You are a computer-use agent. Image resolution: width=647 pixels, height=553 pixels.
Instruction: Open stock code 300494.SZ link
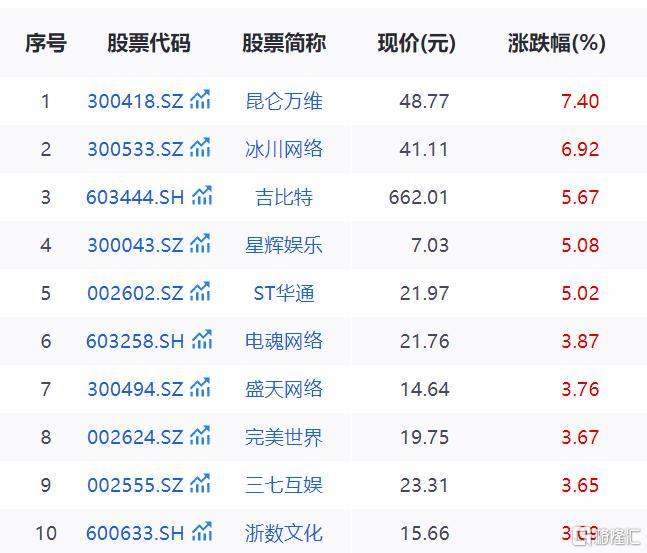[x=135, y=389]
